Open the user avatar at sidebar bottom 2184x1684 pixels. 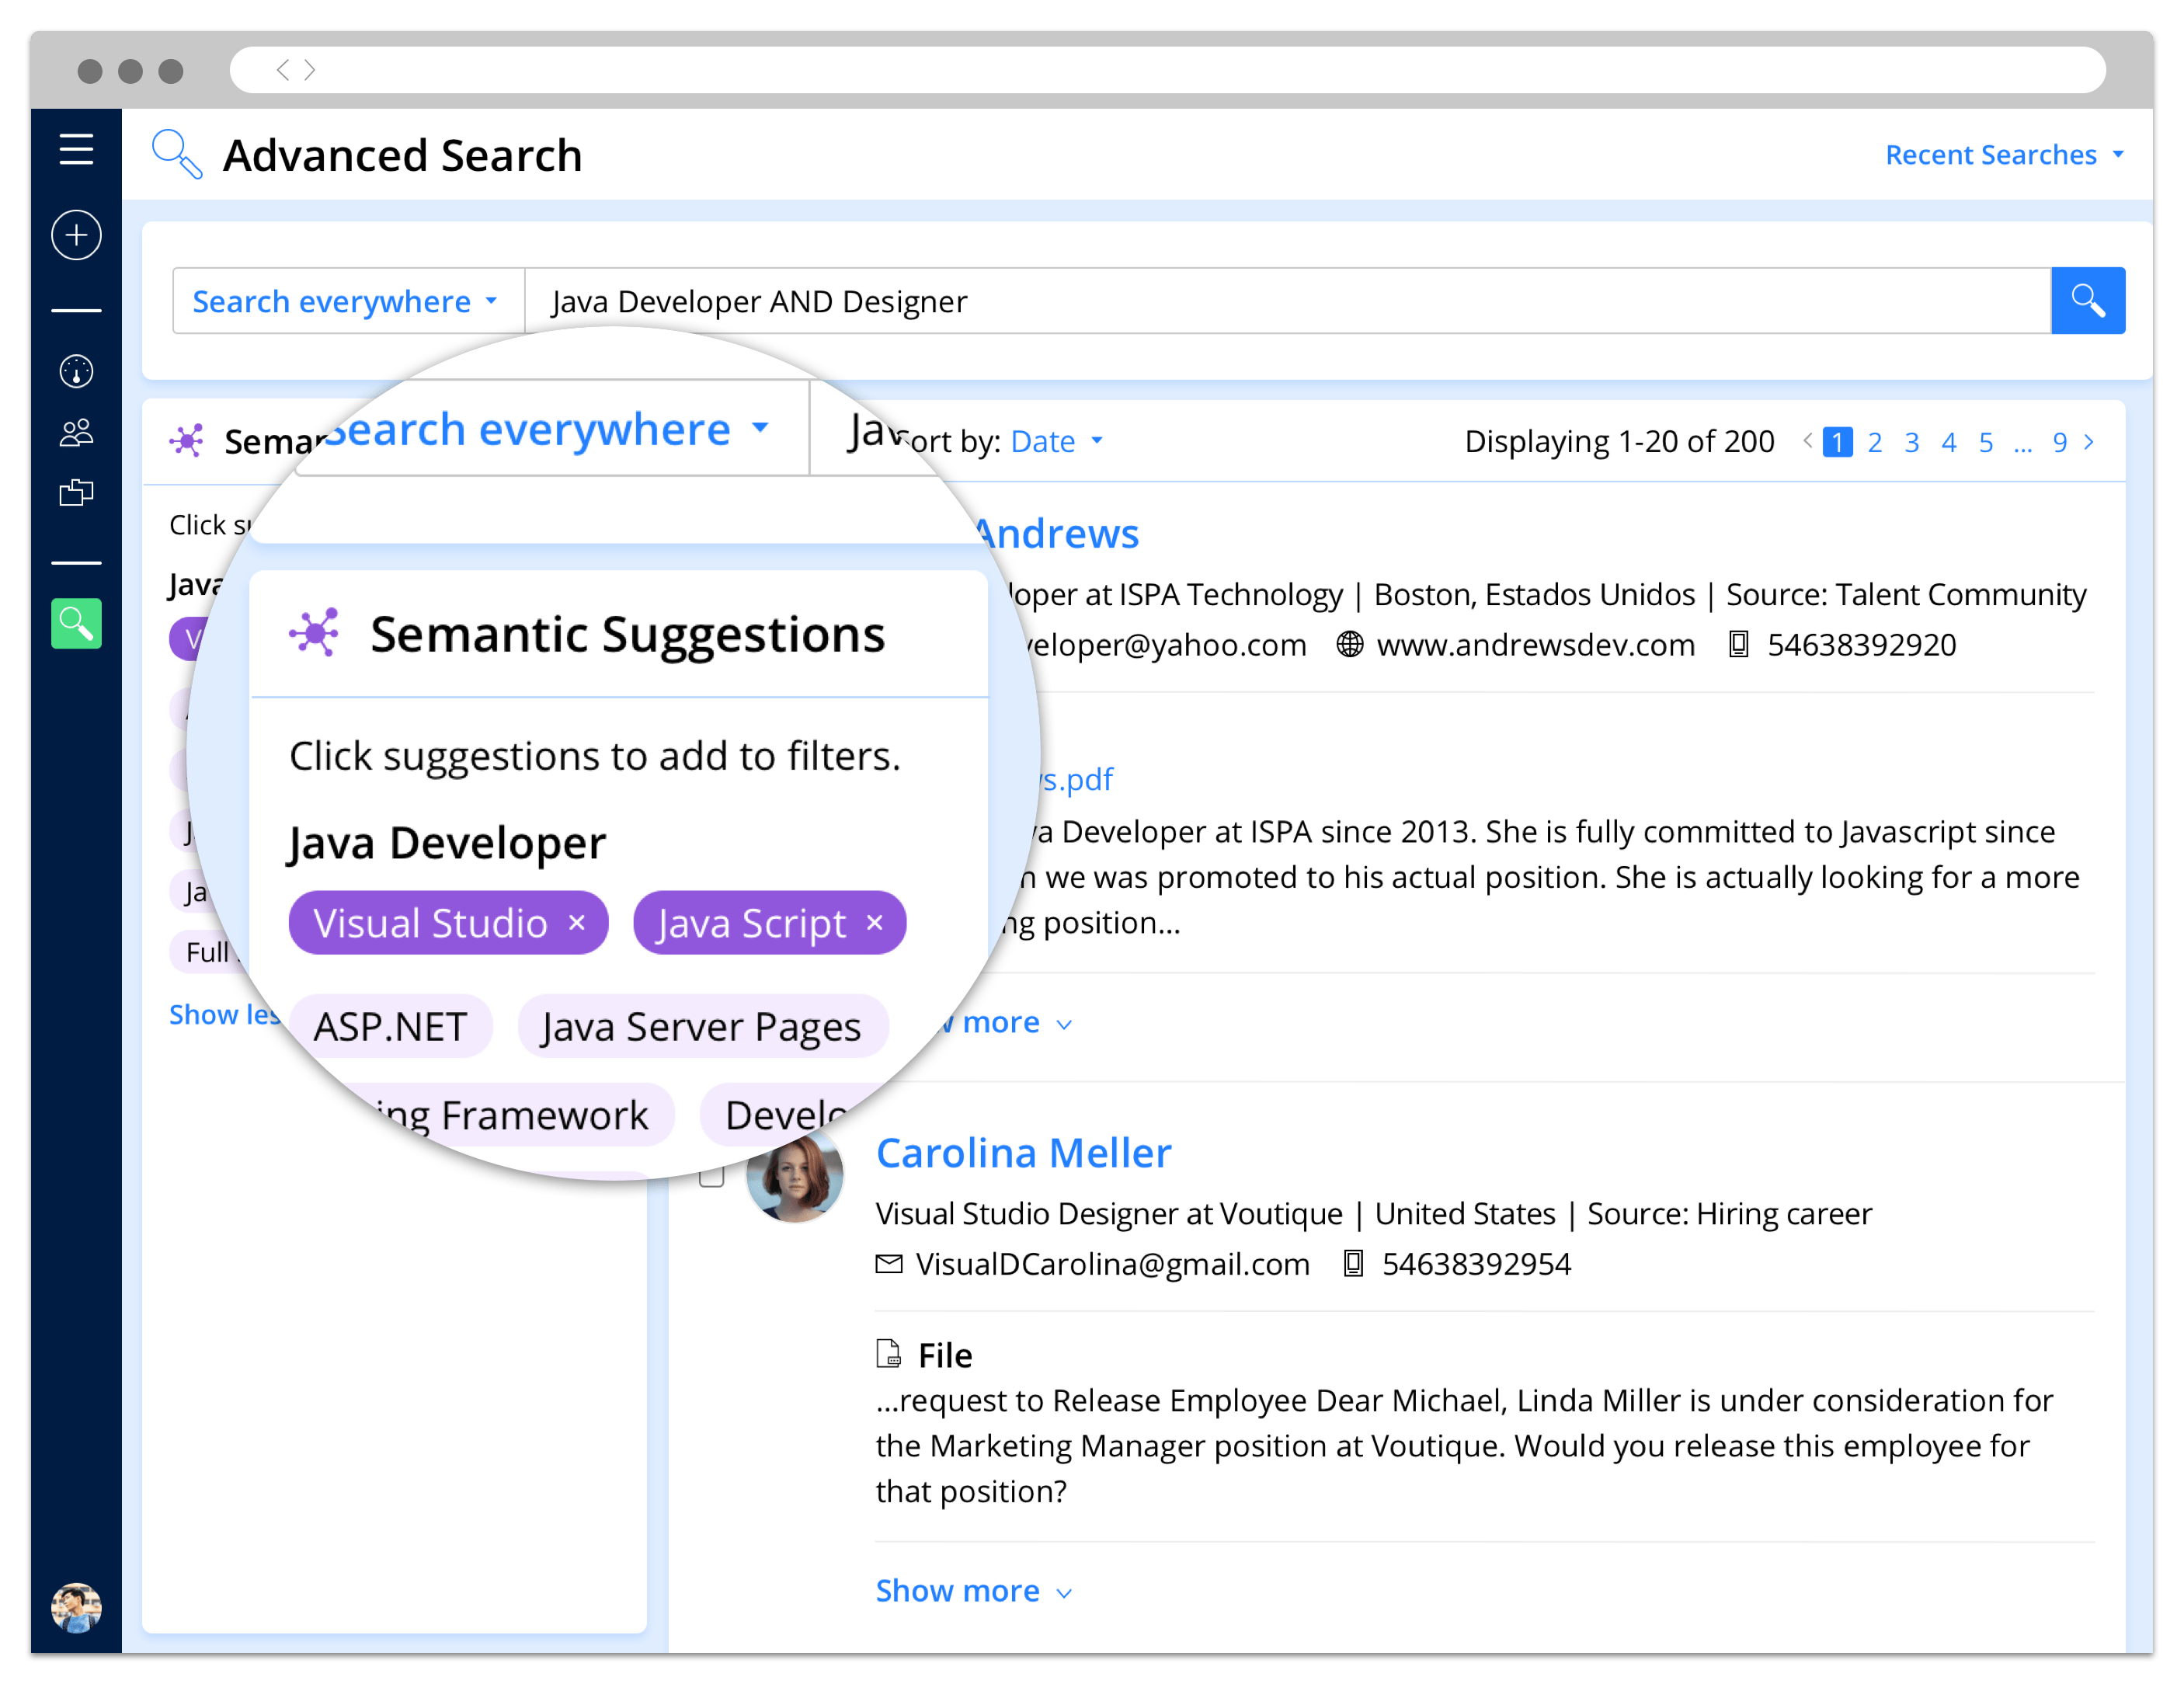(76, 1607)
